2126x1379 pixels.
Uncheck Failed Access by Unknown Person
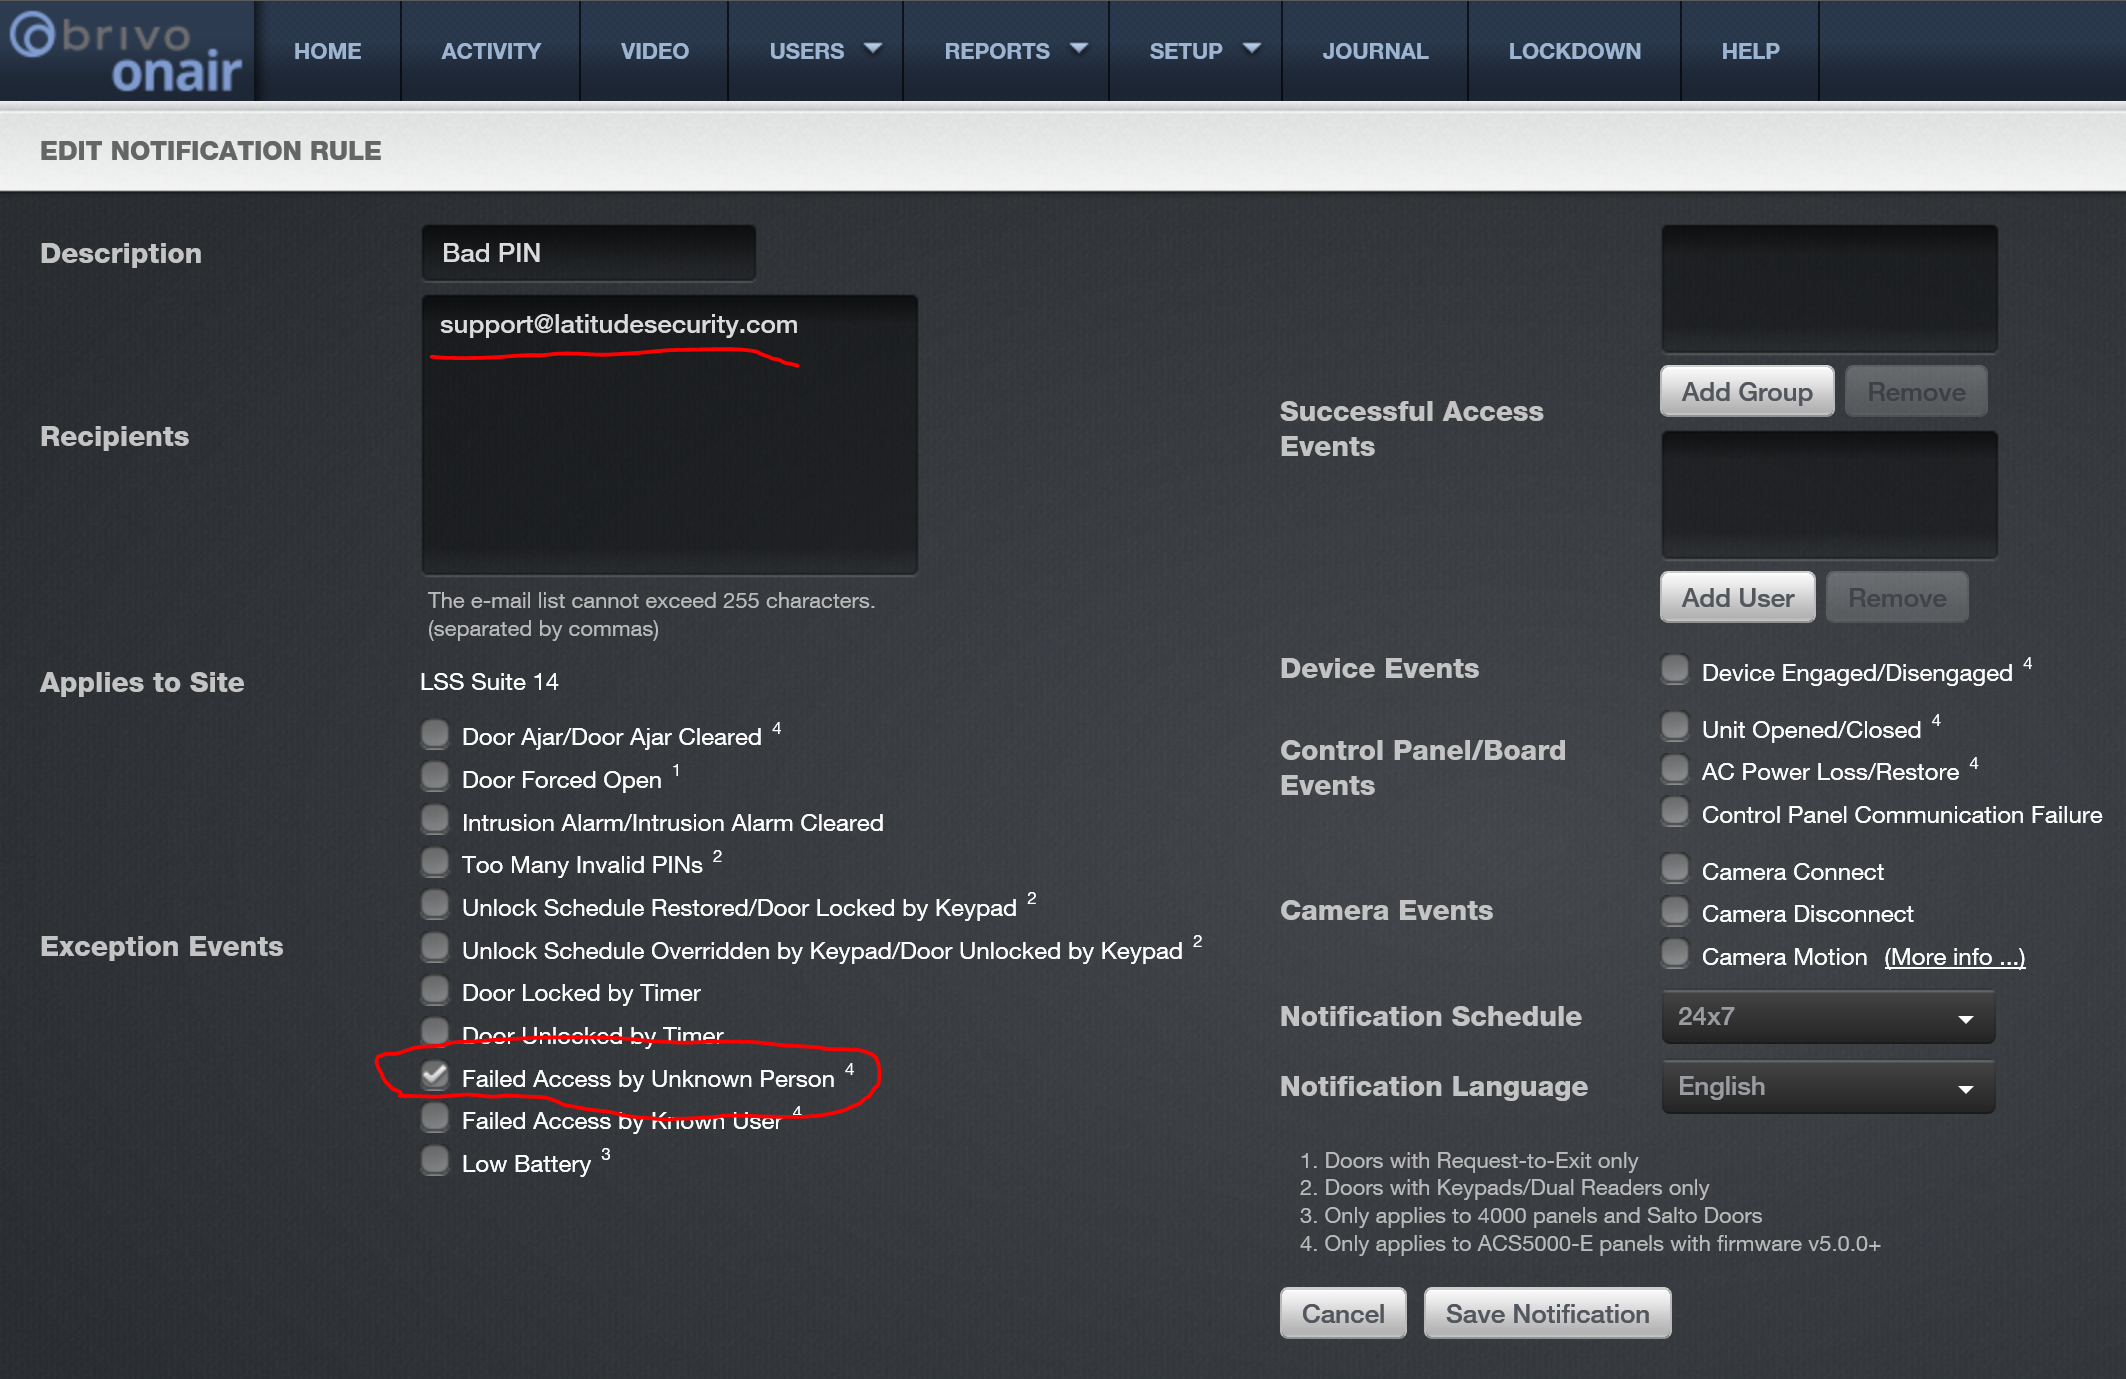point(435,1076)
